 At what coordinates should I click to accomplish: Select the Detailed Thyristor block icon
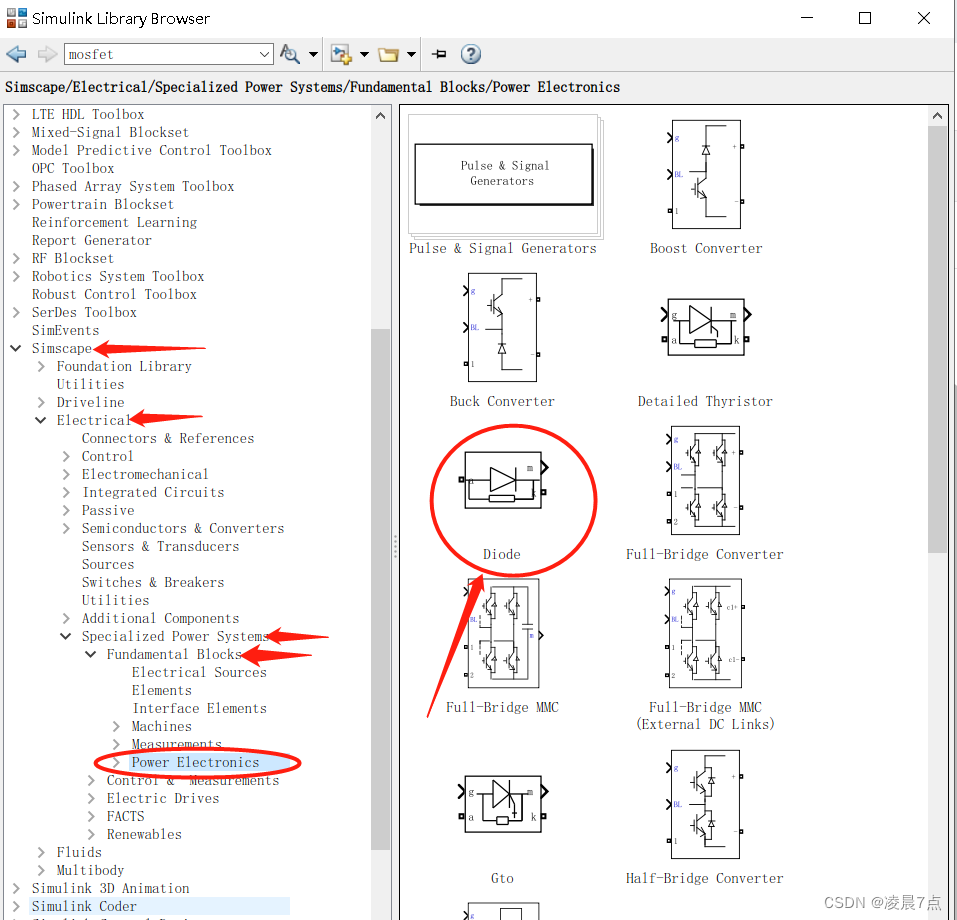(706, 326)
